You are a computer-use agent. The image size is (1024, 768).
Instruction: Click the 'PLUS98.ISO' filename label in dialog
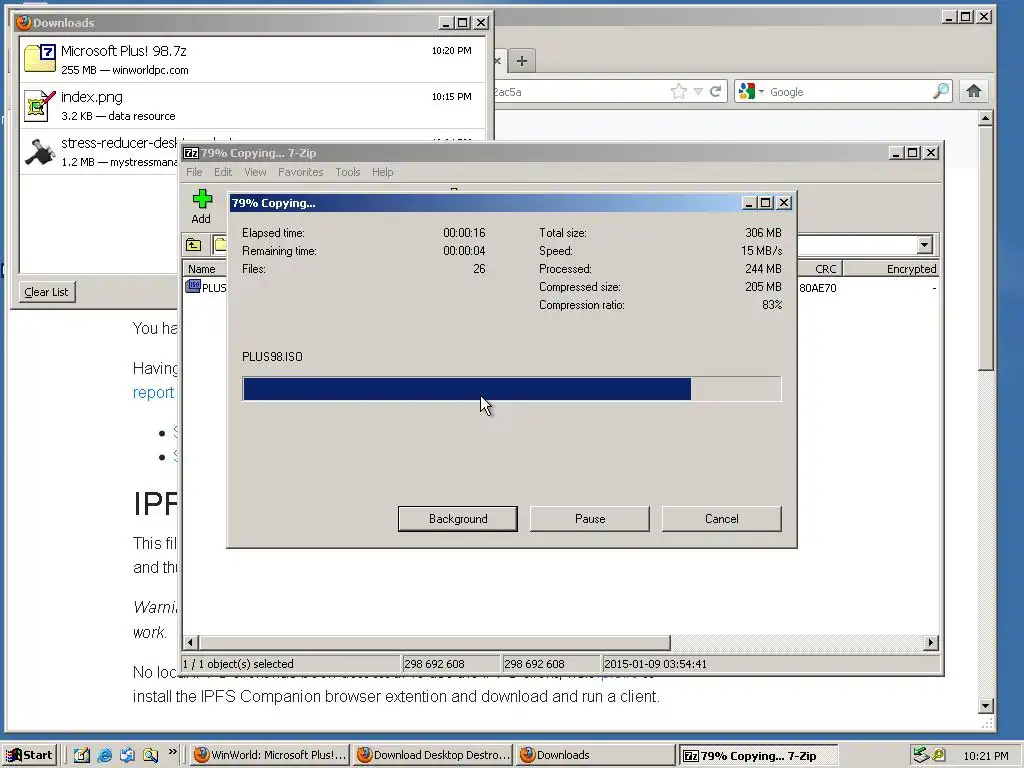click(x=272, y=357)
